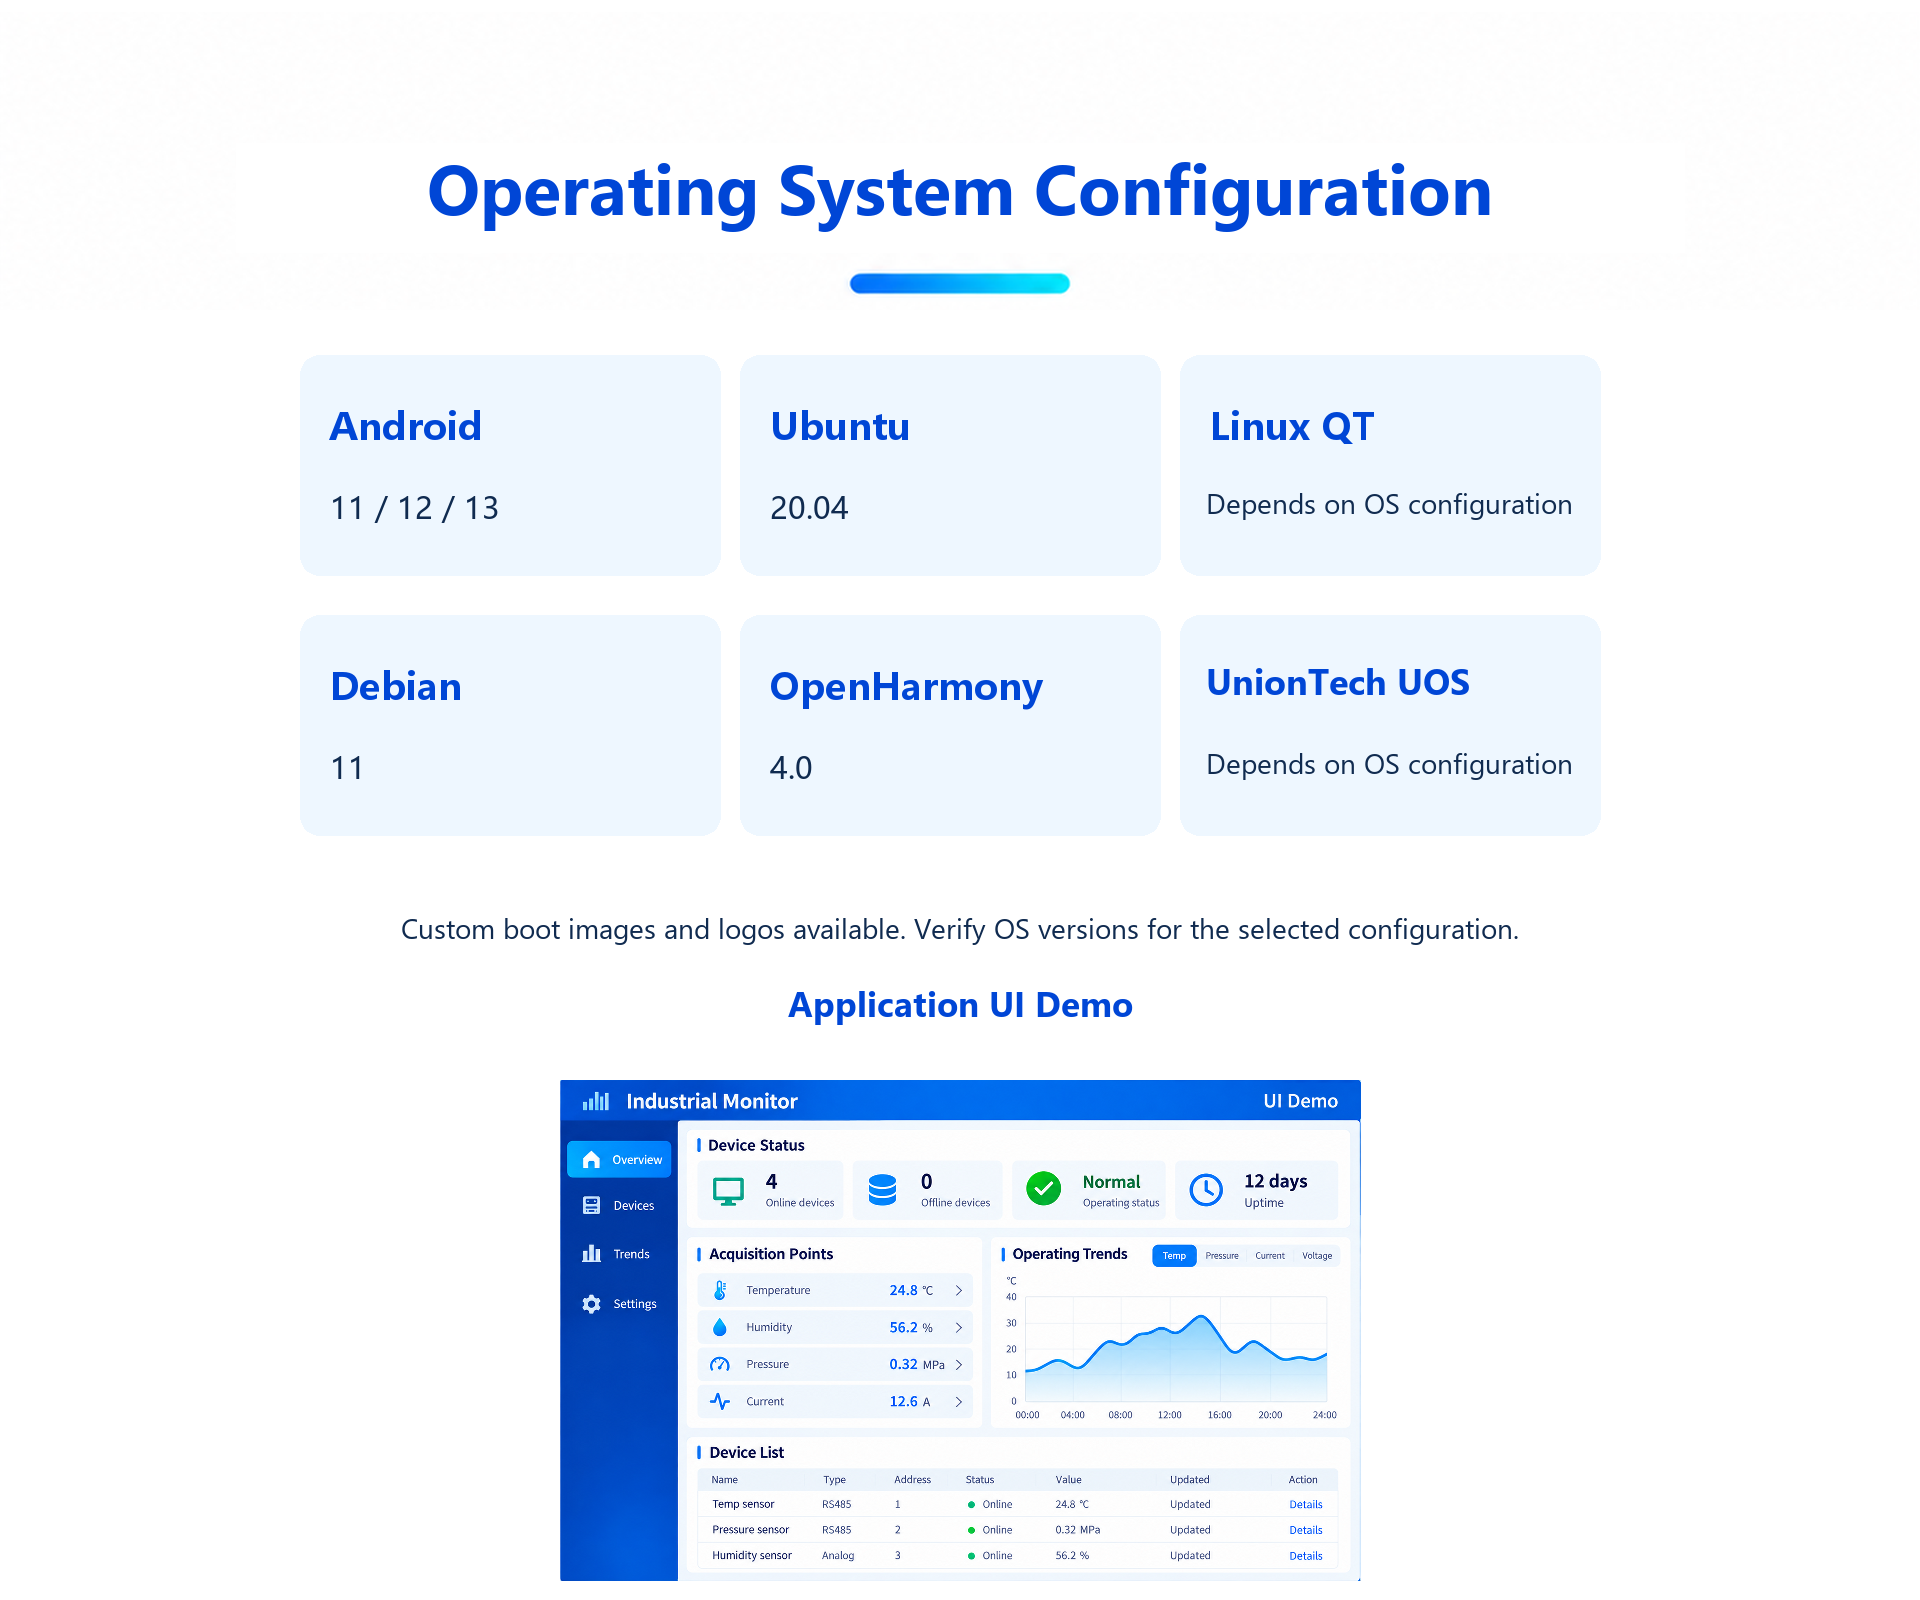Select the OpenHarmony 4.0 card
The width and height of the screenshot is (1920, 1600).
pyautogui.click(x=950, y=725)
